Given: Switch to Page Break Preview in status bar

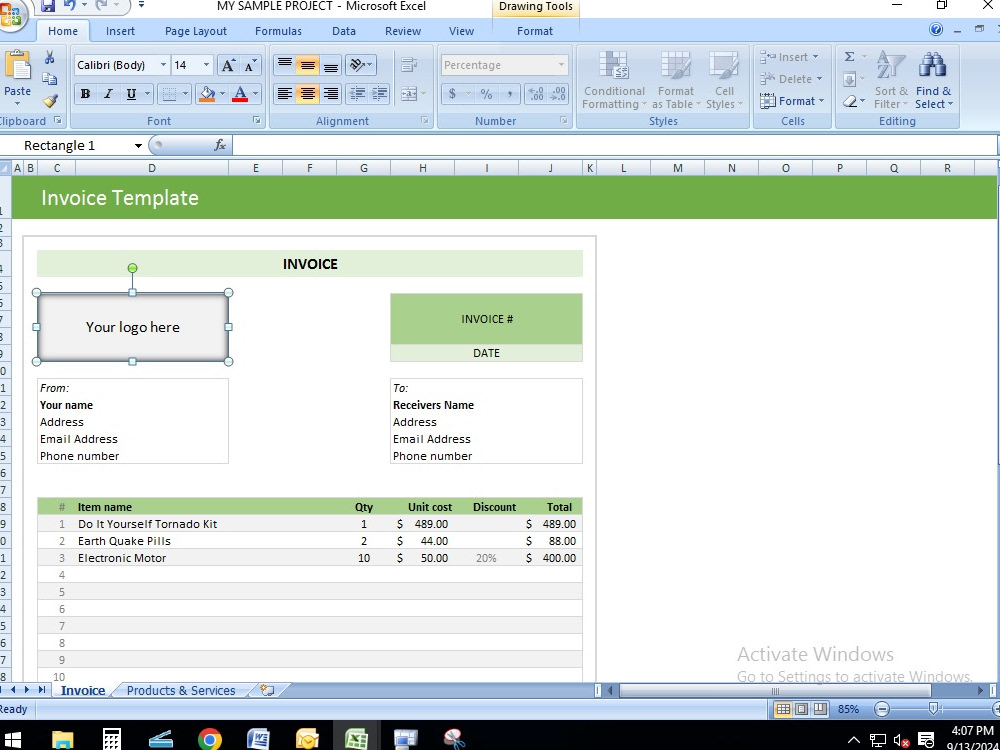Looking at the screenshot, I should [x=820, y=709].
